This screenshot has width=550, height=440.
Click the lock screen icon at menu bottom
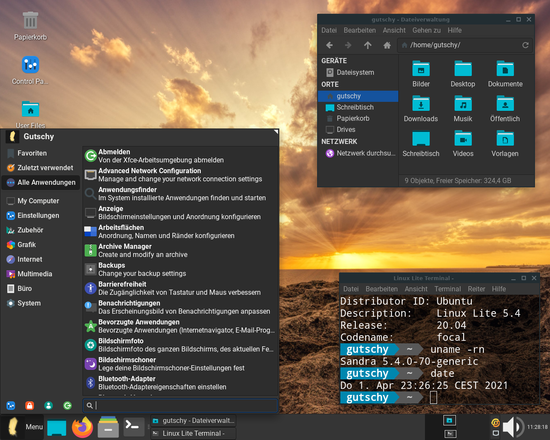pyautogui.click(x=29, y=406)
